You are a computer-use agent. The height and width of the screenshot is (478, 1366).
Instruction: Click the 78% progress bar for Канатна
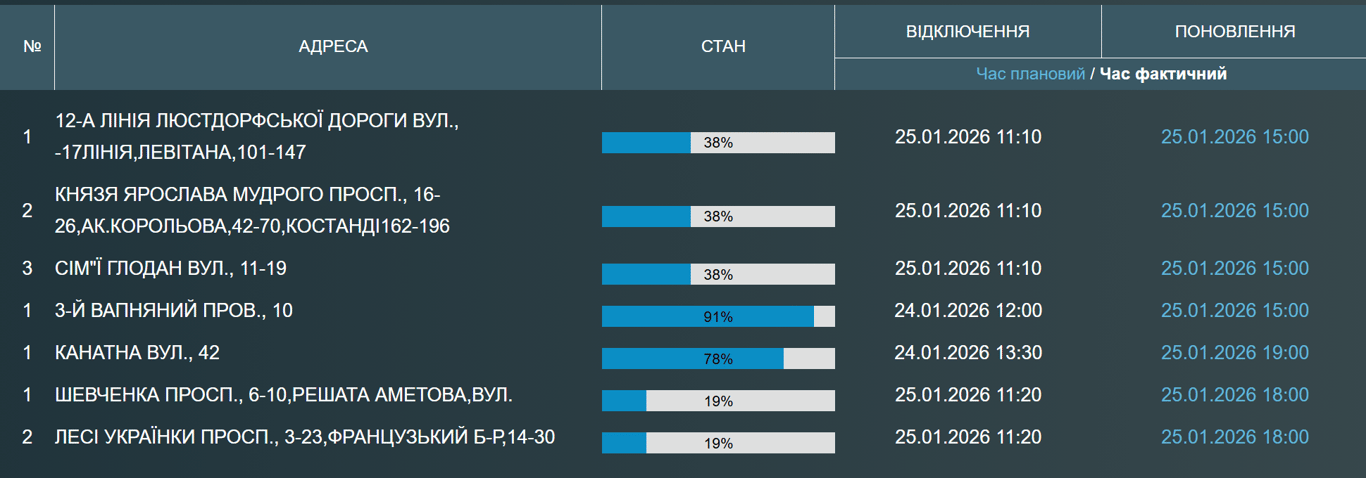point(717,358)
